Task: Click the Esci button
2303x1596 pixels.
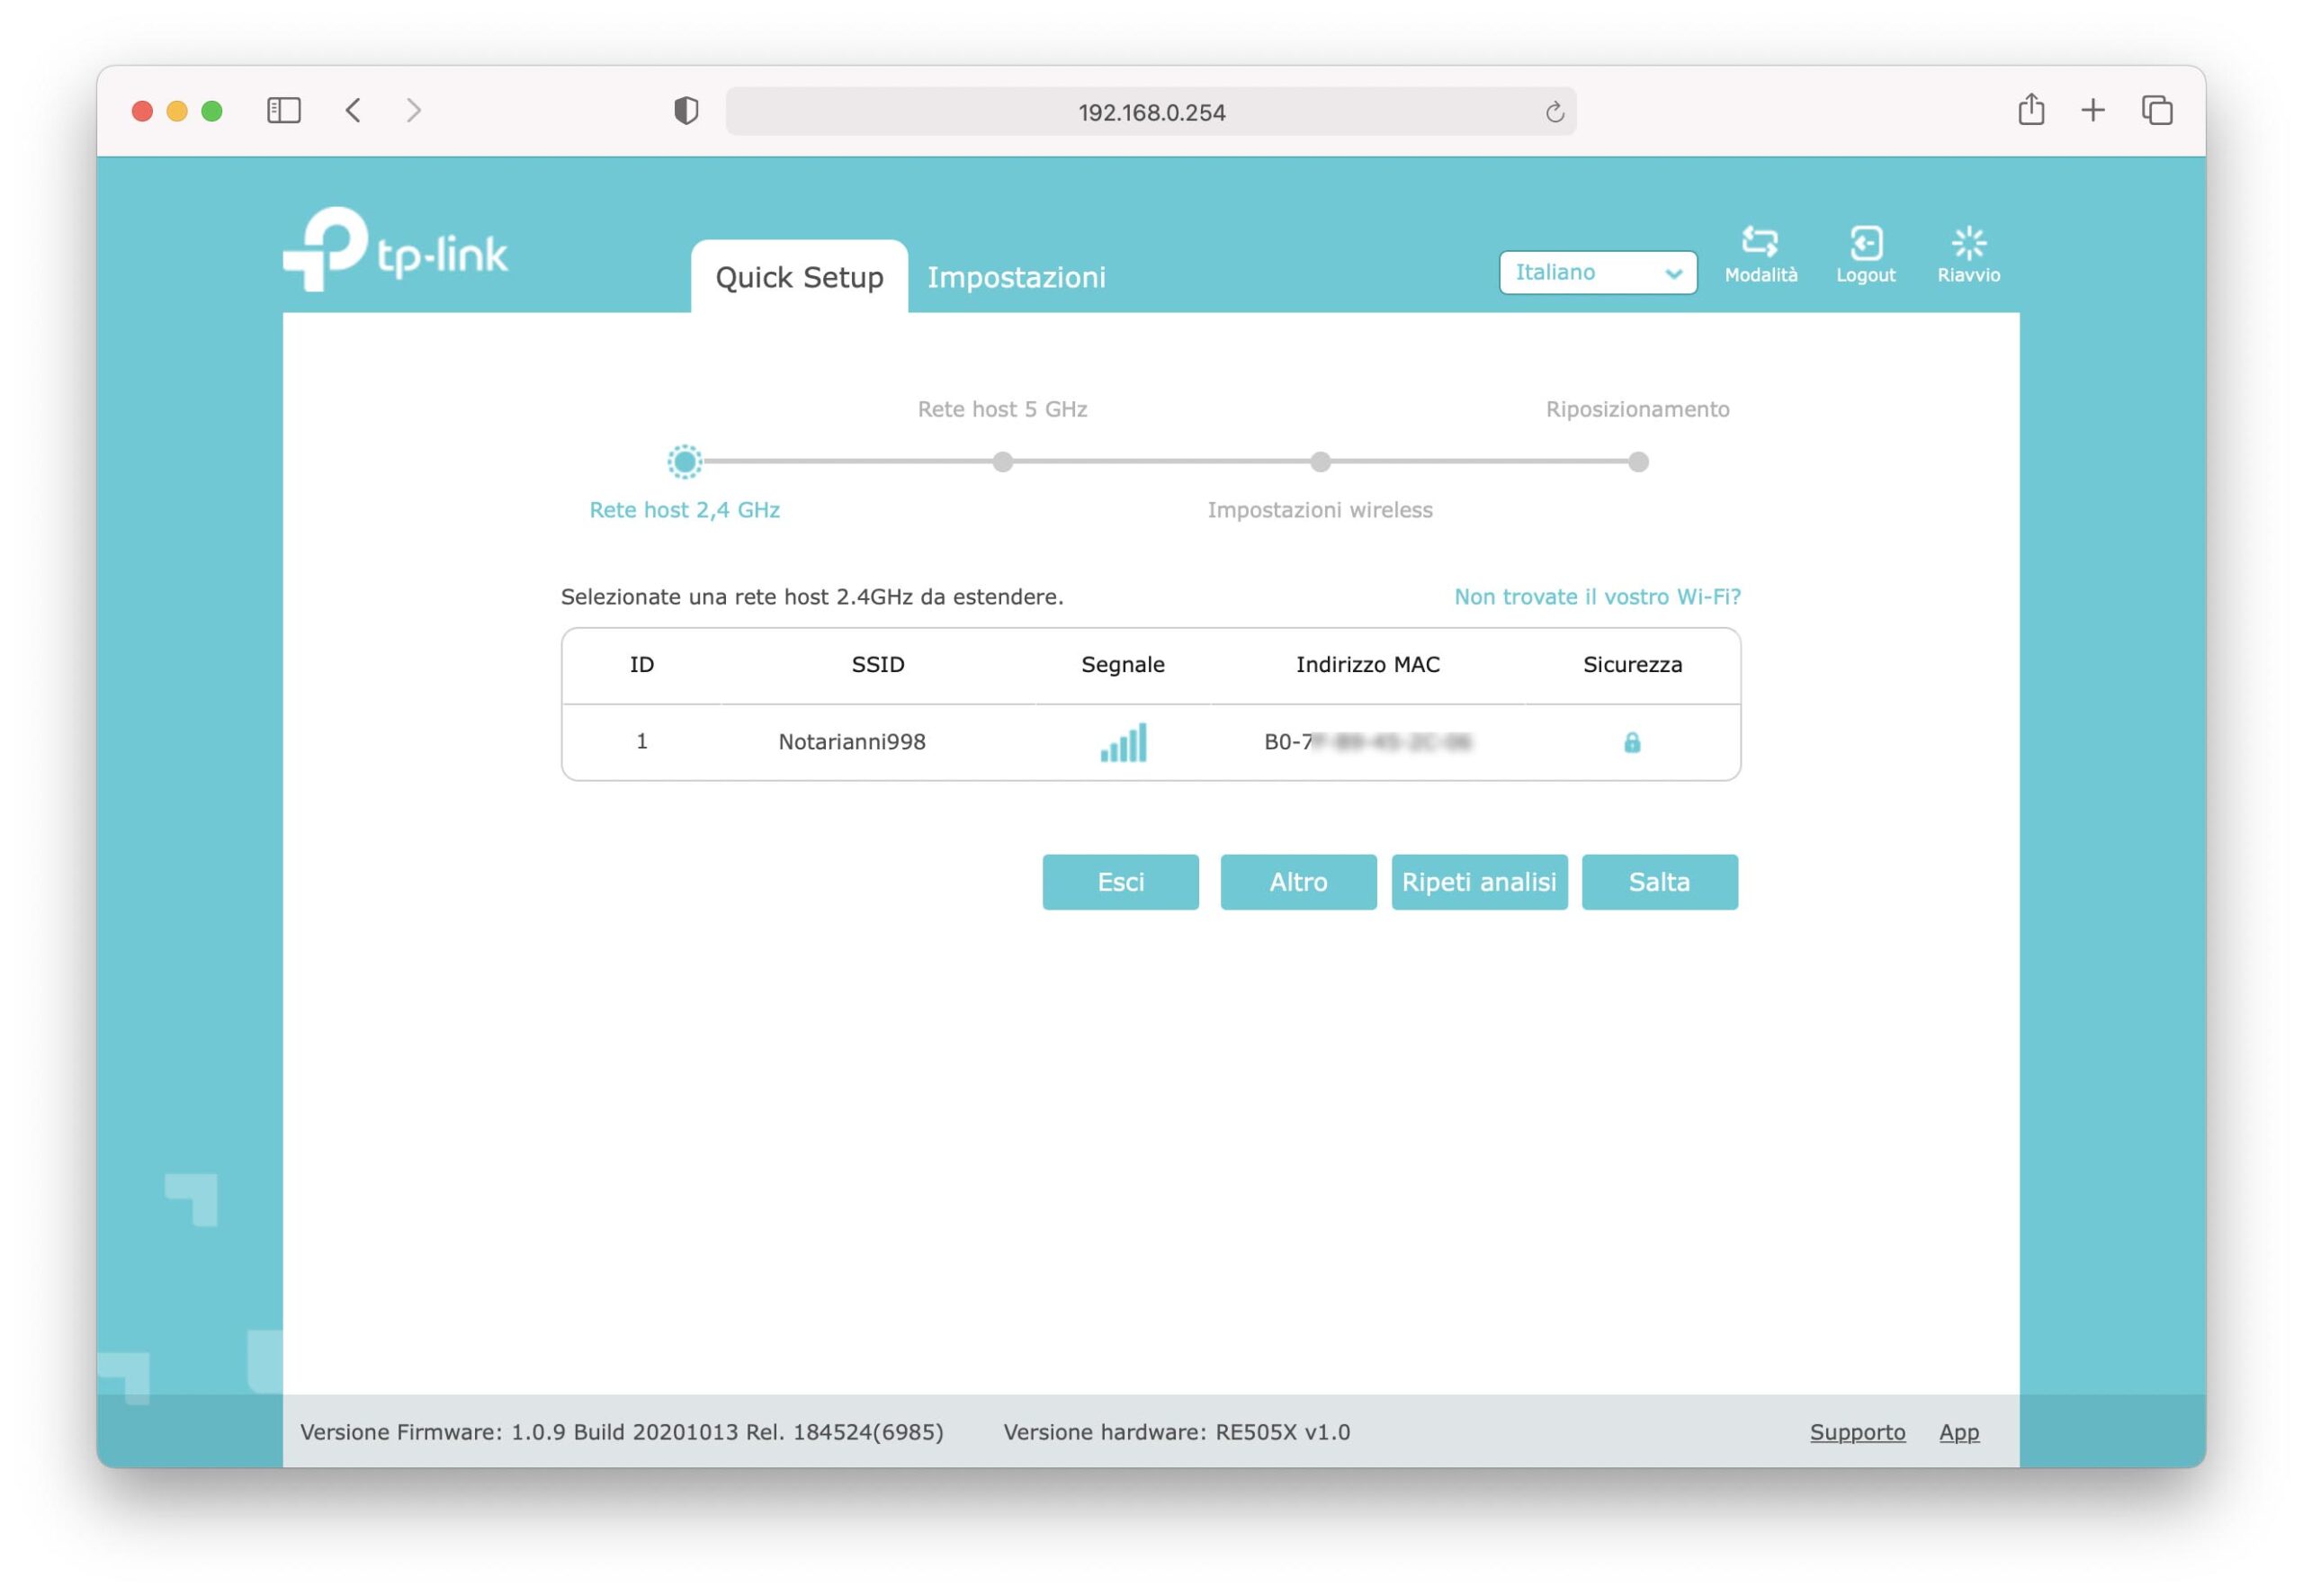Action: coord(1120,882)
